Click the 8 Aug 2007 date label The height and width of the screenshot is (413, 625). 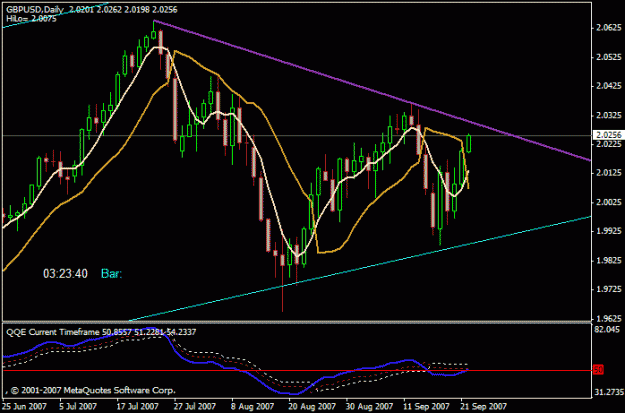tap(253, 407)
